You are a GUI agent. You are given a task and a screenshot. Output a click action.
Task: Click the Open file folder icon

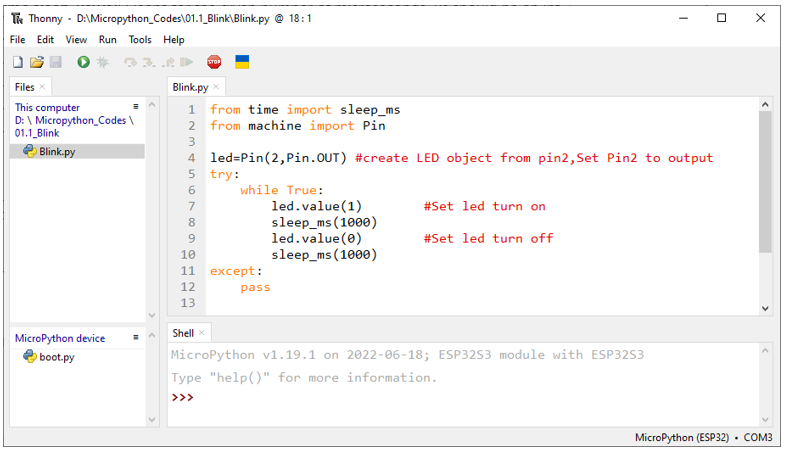pos(37,62)
